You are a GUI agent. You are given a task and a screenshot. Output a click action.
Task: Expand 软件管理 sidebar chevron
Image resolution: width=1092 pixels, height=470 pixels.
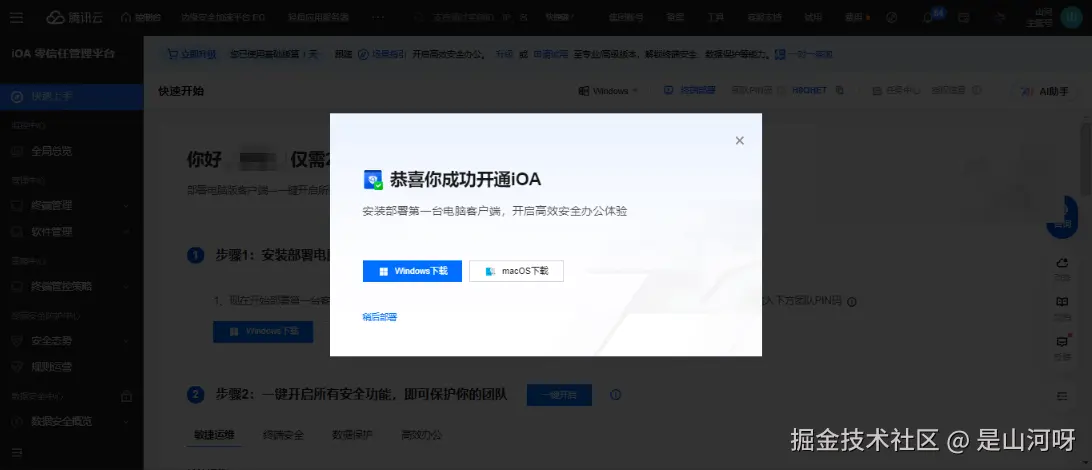pos(126,232)
